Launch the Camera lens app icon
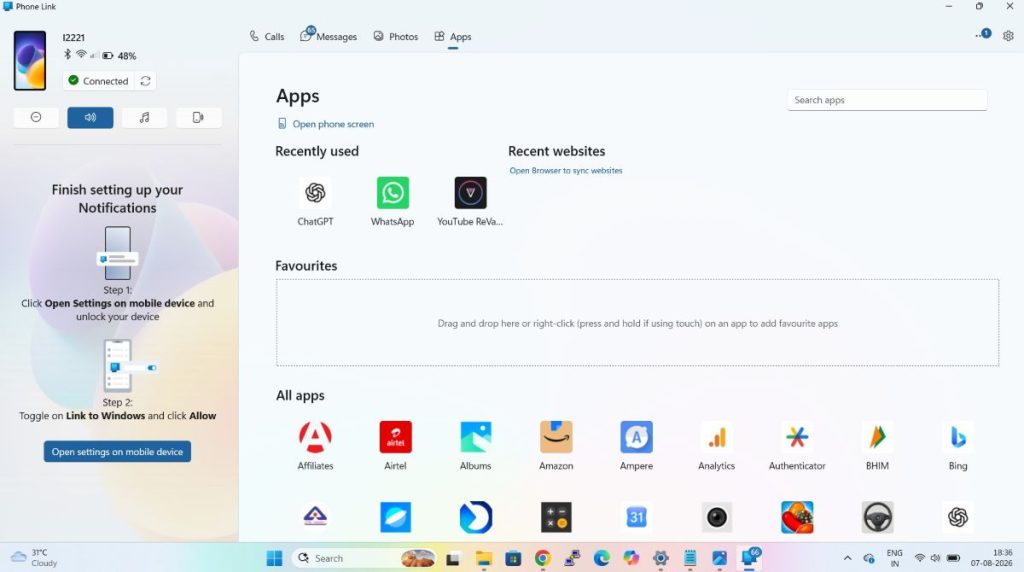1024x572 pixels. coord(716,517)
